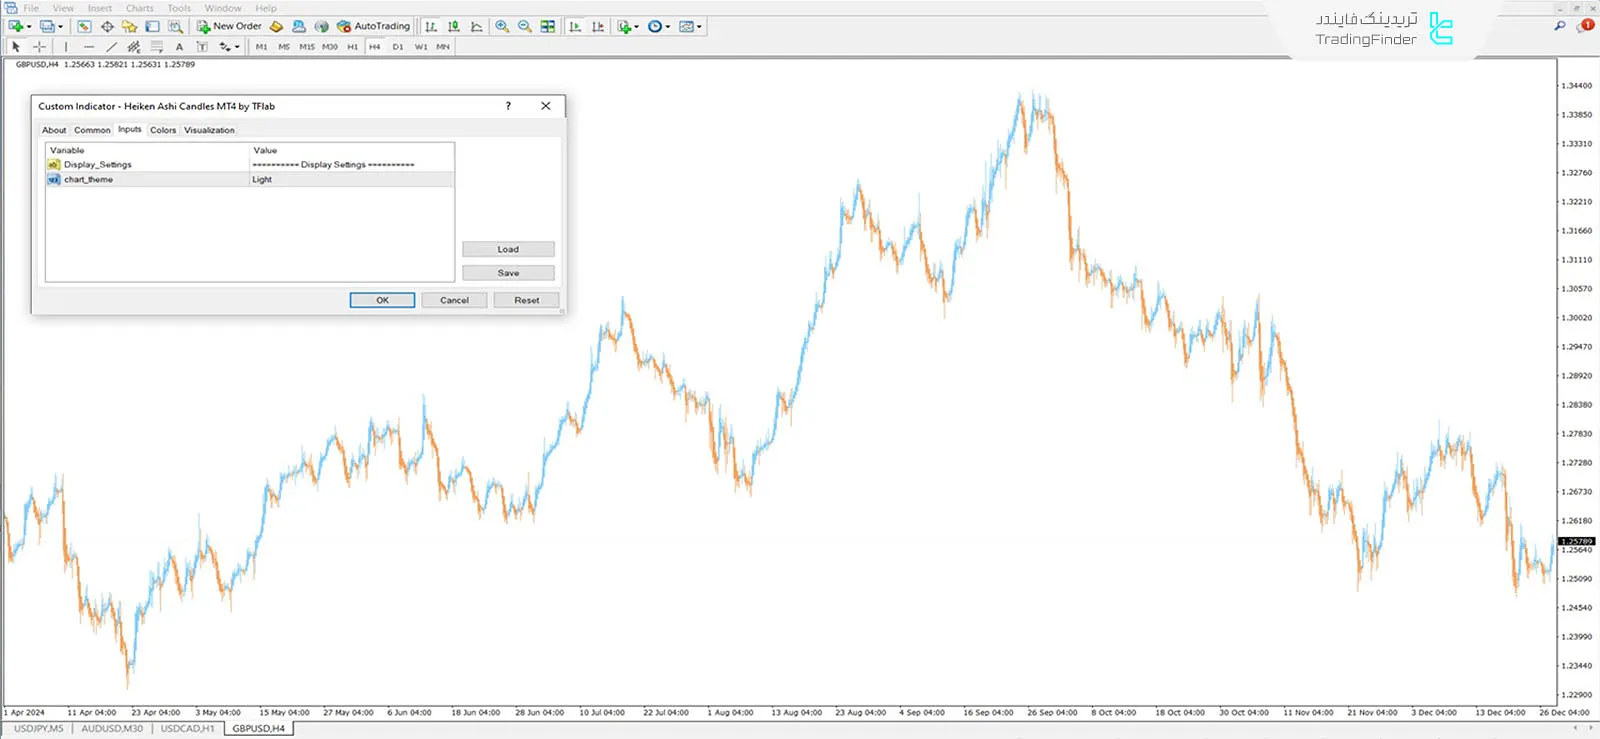The width and height of the screenshot is (1600, 739).
Task: Draw a horizontal line with toolbar tool
Action: [89, 47]
